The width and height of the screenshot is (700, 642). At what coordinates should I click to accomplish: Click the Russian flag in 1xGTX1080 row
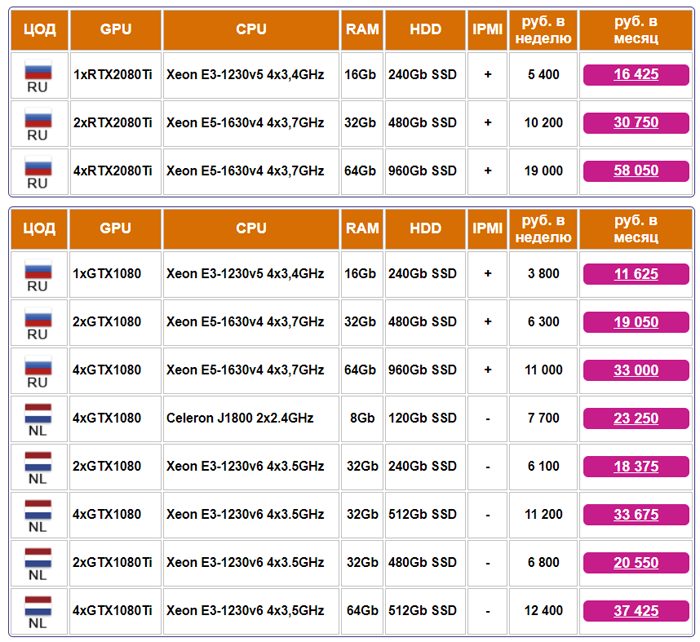click(x=38, y=269)
